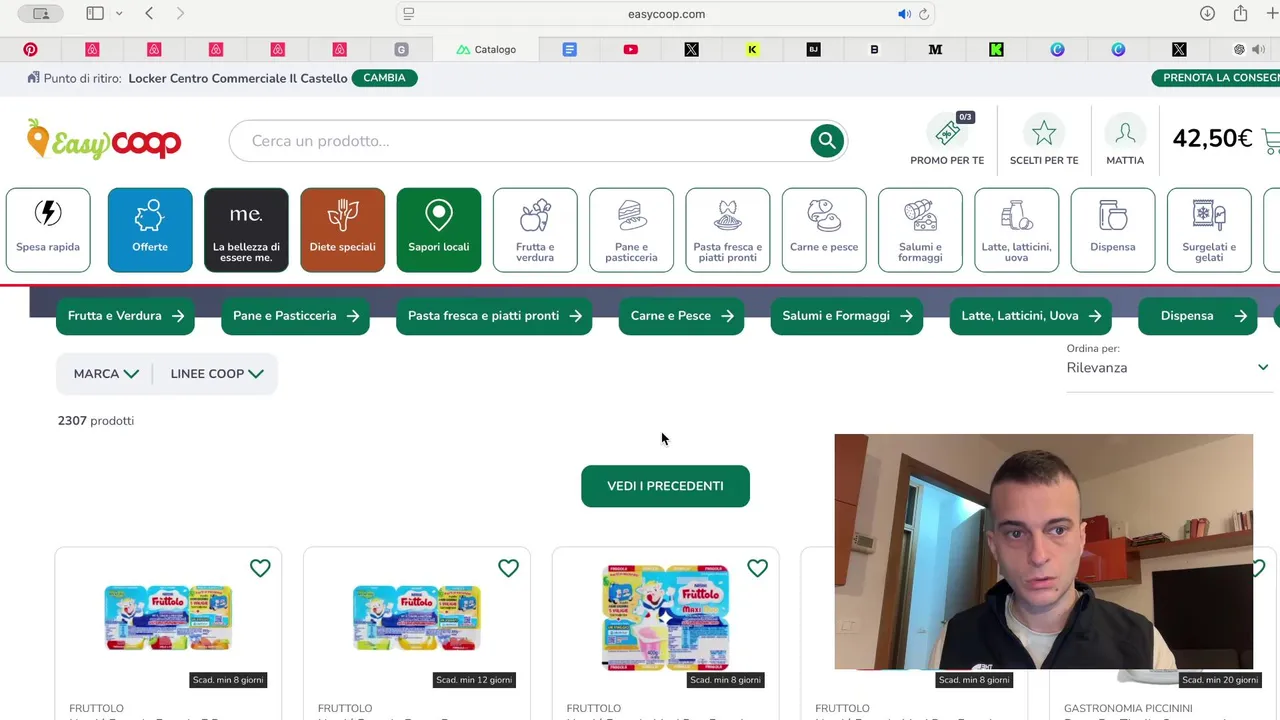The height and width of the screenshot is (720, 1280).
Task: Open the Sapori locali pin category
Action: click(439, 230)
